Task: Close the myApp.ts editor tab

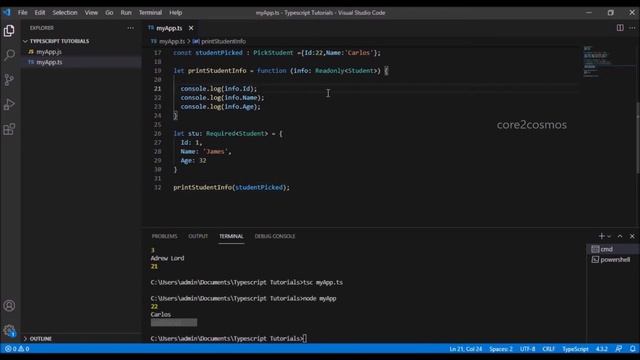Action: 191,28
